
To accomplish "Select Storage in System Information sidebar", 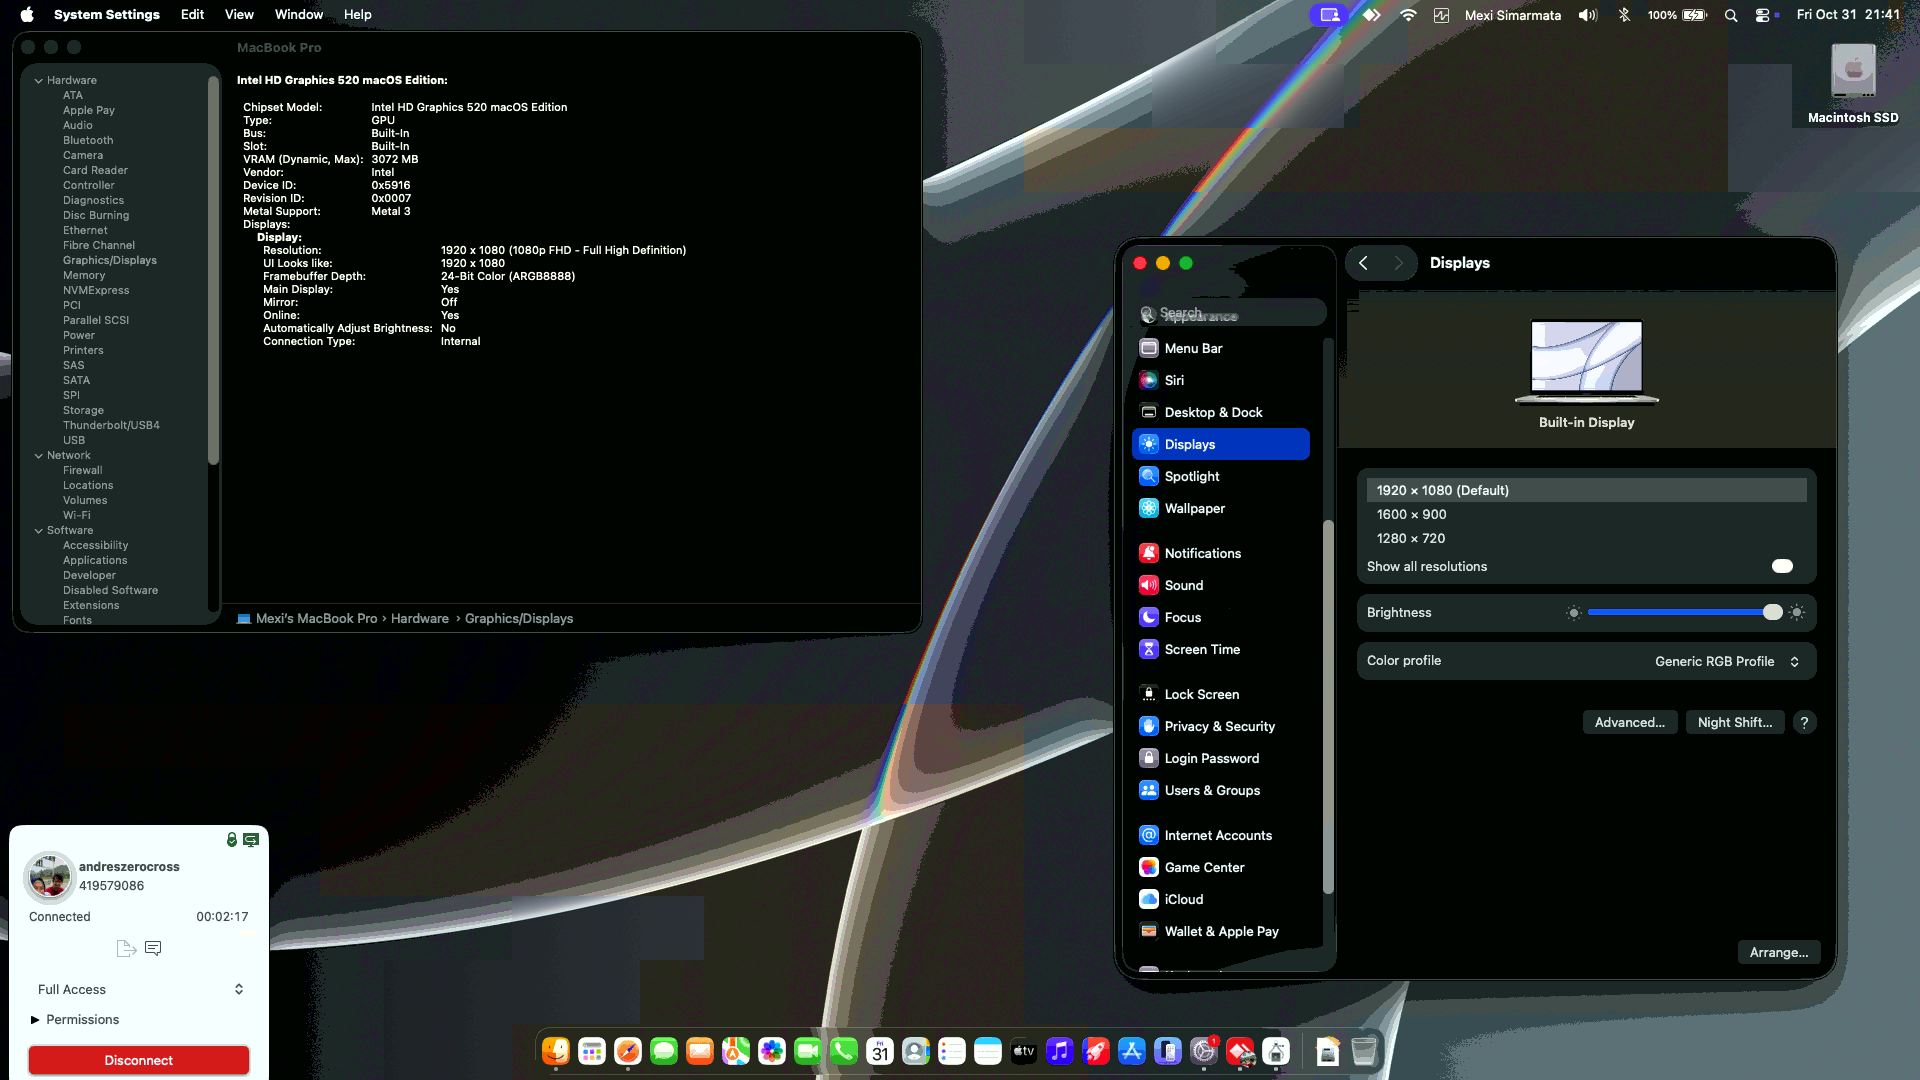I will click(x=83, y=410).
